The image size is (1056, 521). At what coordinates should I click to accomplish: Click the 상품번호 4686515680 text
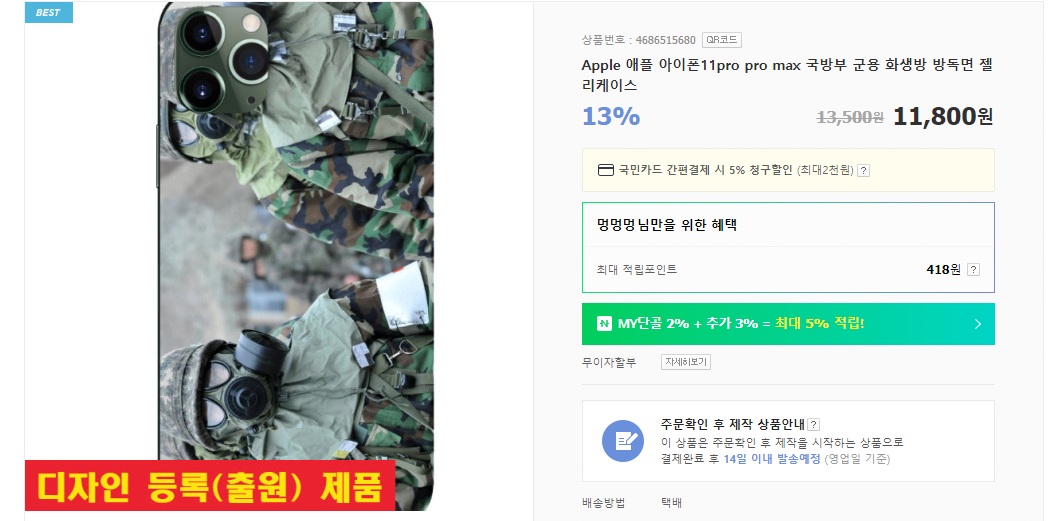(639, 40)
